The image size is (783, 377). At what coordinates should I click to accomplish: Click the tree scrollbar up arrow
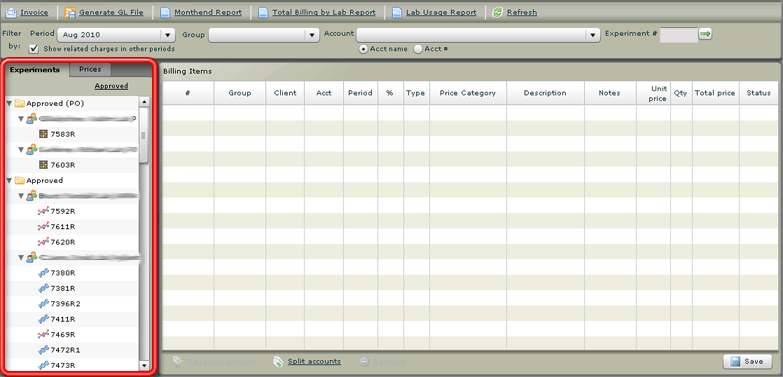(144, 101)
